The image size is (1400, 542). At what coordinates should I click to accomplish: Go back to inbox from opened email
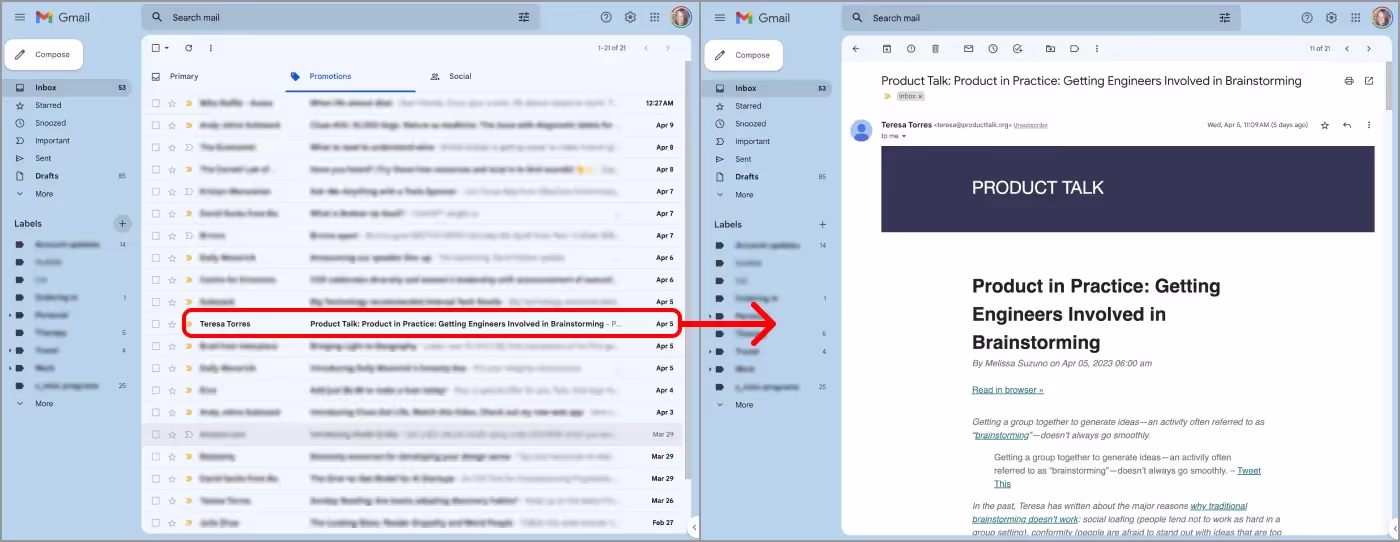pyautogui.click(x=856, y=48)
